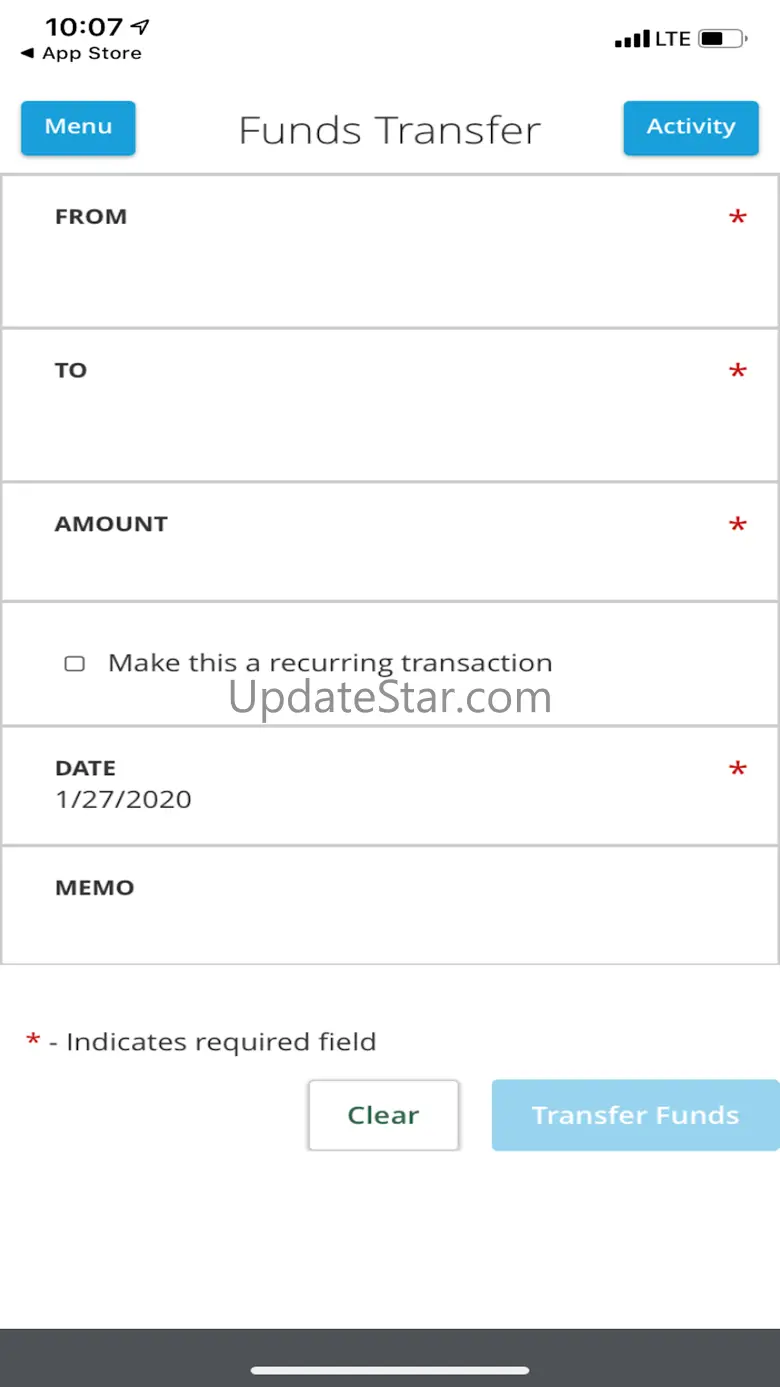Open the Menu button

pos(78,128)
